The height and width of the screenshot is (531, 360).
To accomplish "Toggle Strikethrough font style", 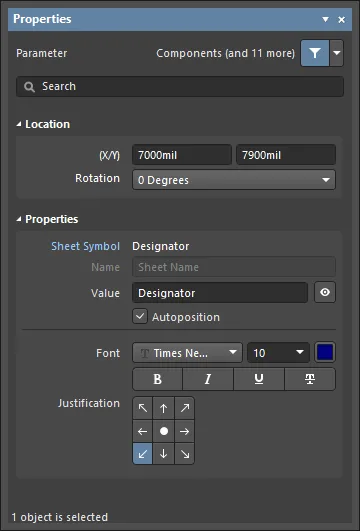I will (310, 379).
